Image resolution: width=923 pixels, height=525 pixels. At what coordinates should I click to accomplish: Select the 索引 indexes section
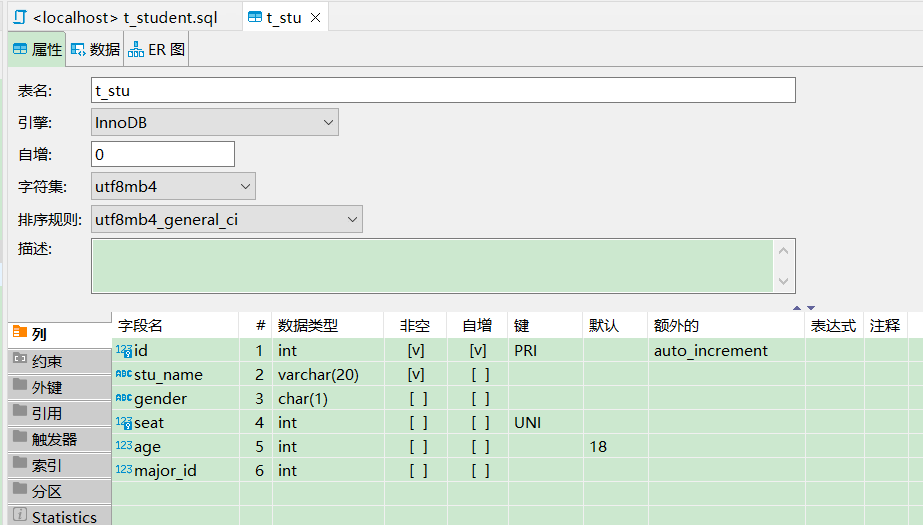[x=59, y=465]
